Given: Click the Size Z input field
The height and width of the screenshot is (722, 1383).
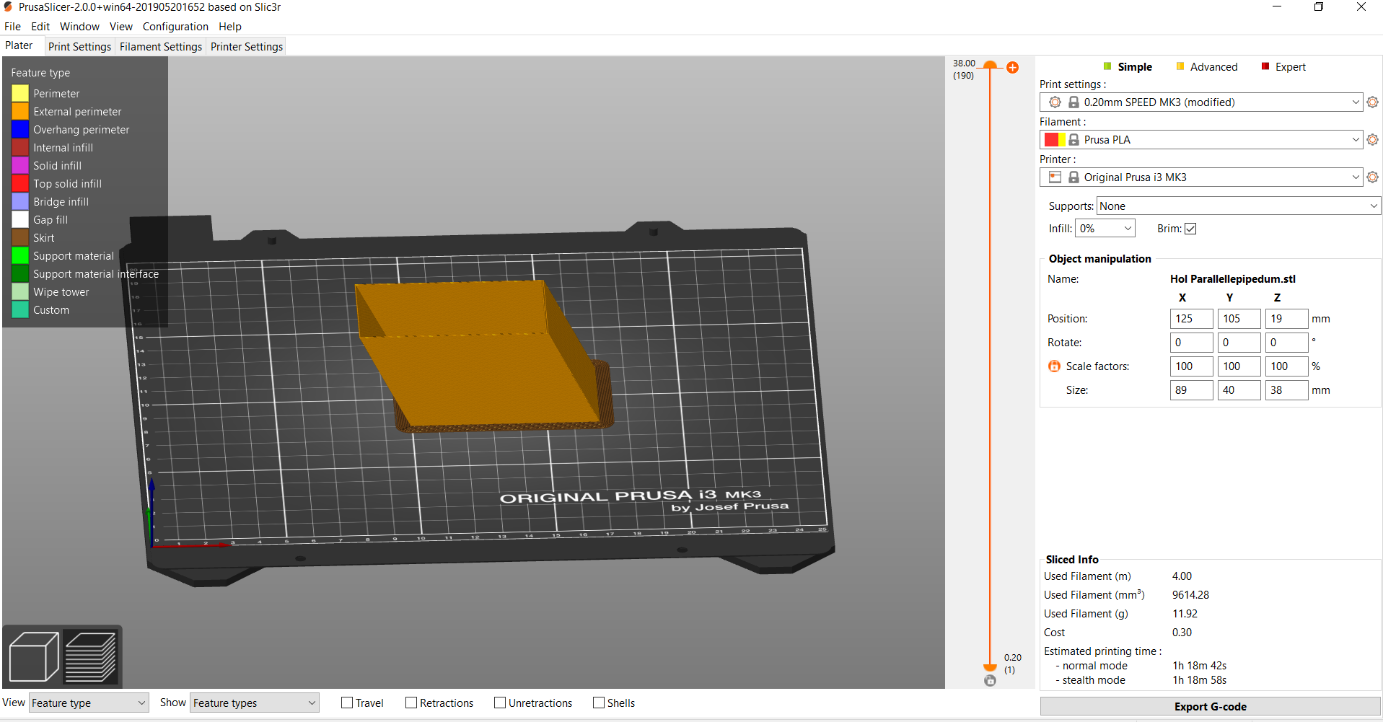Looking at the screenshot, I should point(1287,390).
